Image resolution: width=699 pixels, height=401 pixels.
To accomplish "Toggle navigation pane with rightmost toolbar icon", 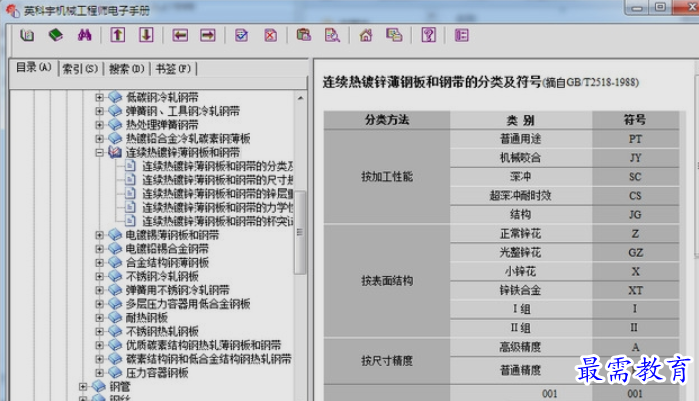I will click(461, 35).
